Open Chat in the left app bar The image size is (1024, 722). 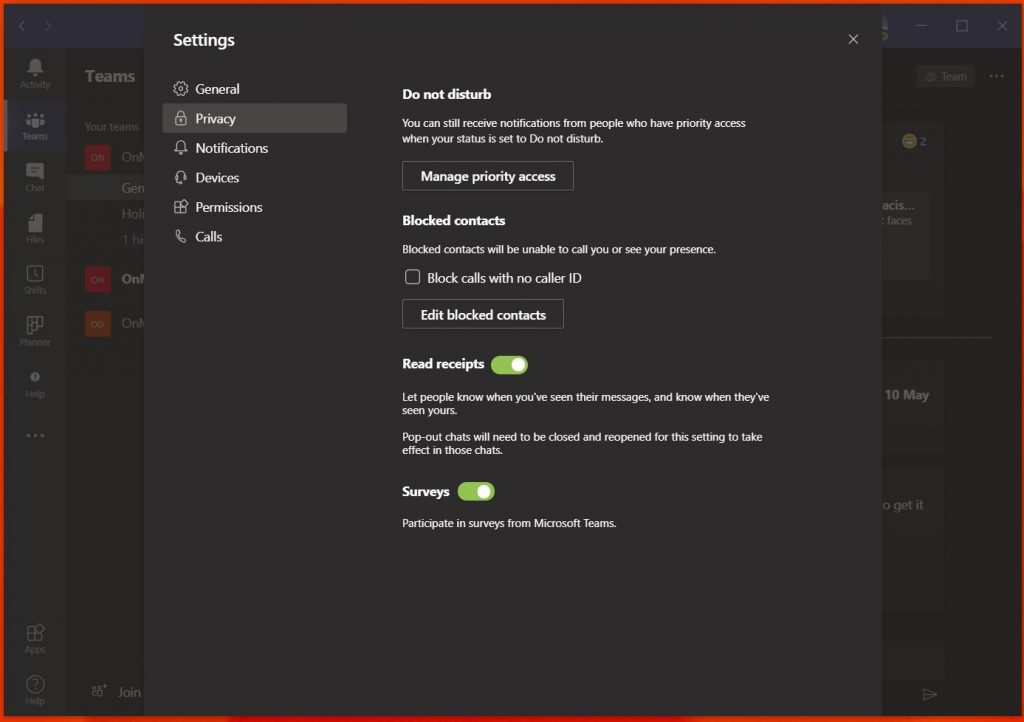tap(35, 178)
